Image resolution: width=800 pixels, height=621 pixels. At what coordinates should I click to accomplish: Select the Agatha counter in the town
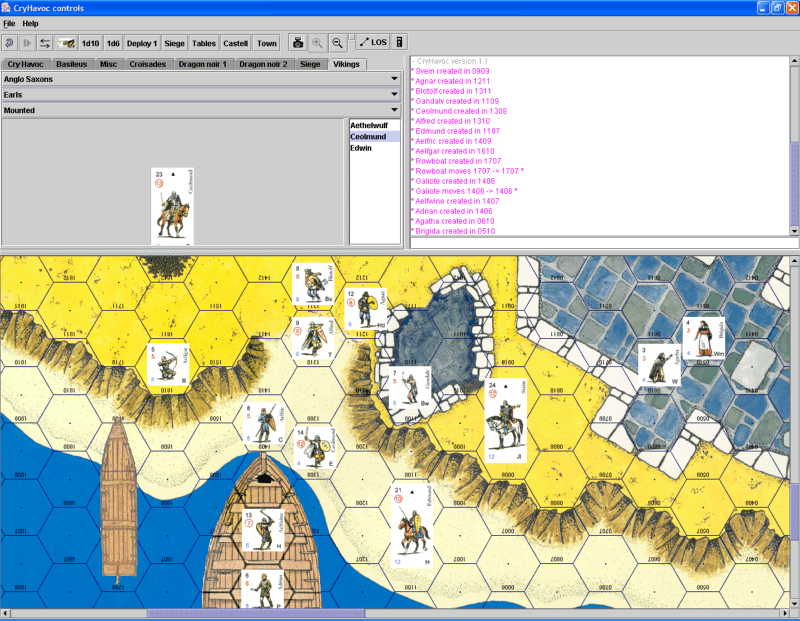[x=659, y=365]
